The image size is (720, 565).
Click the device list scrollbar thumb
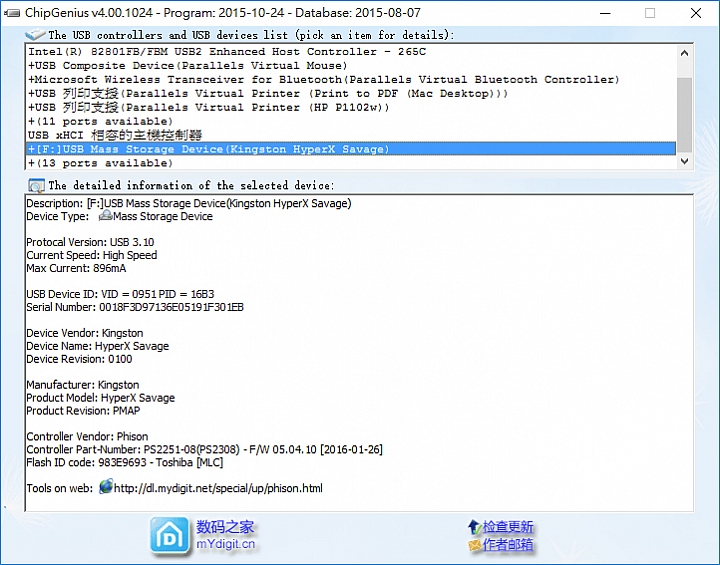click(x=684, y=114)
